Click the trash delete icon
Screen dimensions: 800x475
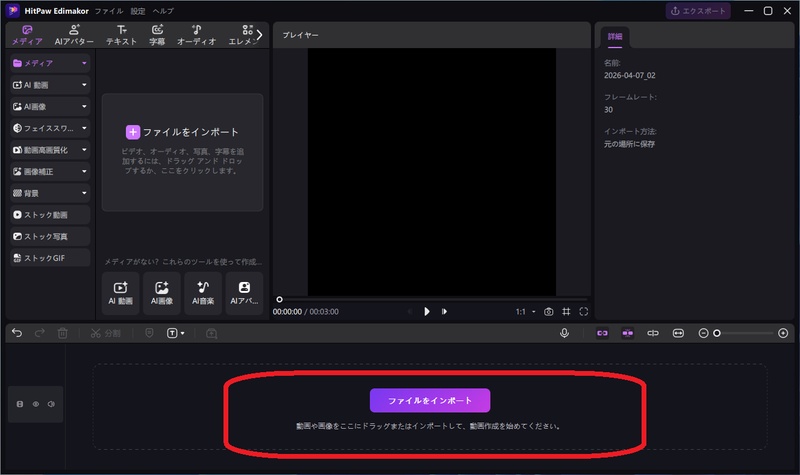pos(62,333)
